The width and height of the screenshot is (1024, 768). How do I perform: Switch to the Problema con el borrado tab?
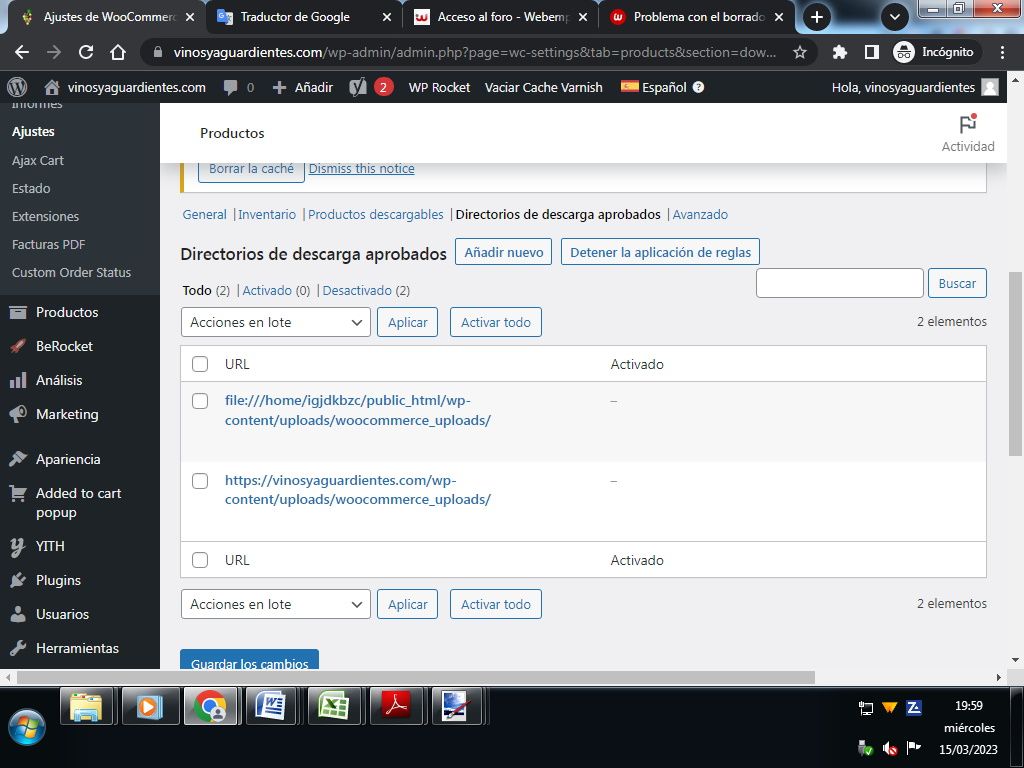coord(696,17)
